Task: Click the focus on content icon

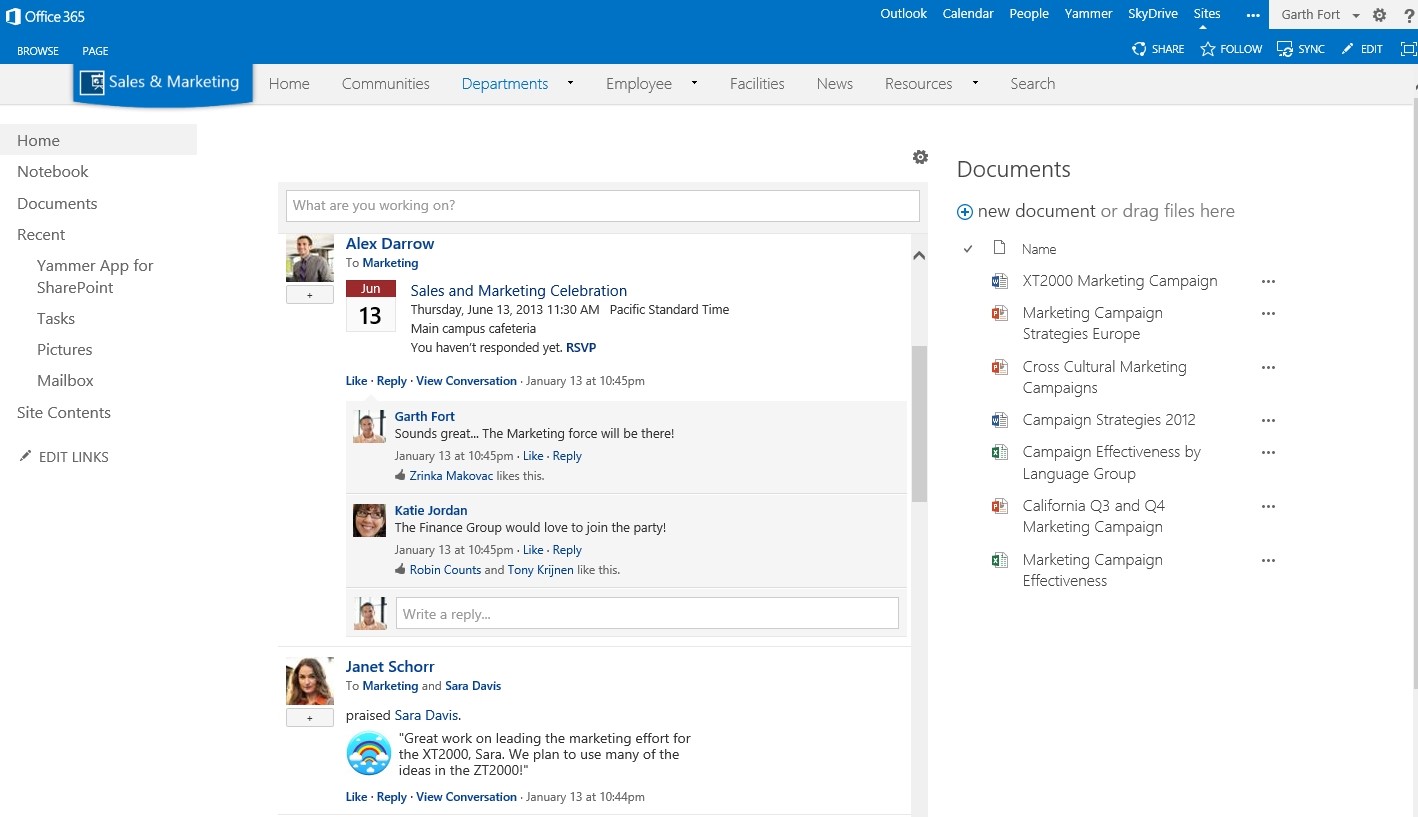Action: (x=1409, y=49)
